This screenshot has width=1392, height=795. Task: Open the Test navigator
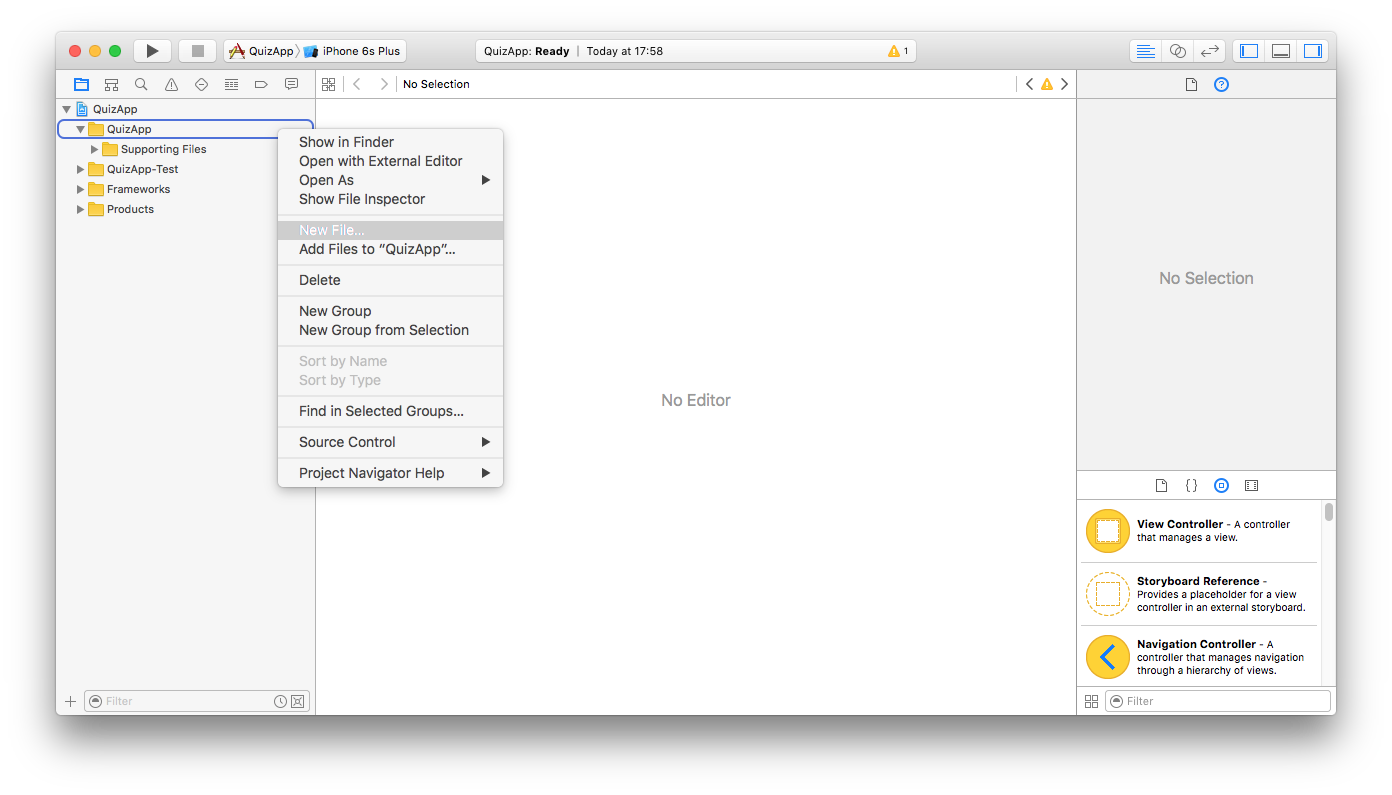coord(201,84)
